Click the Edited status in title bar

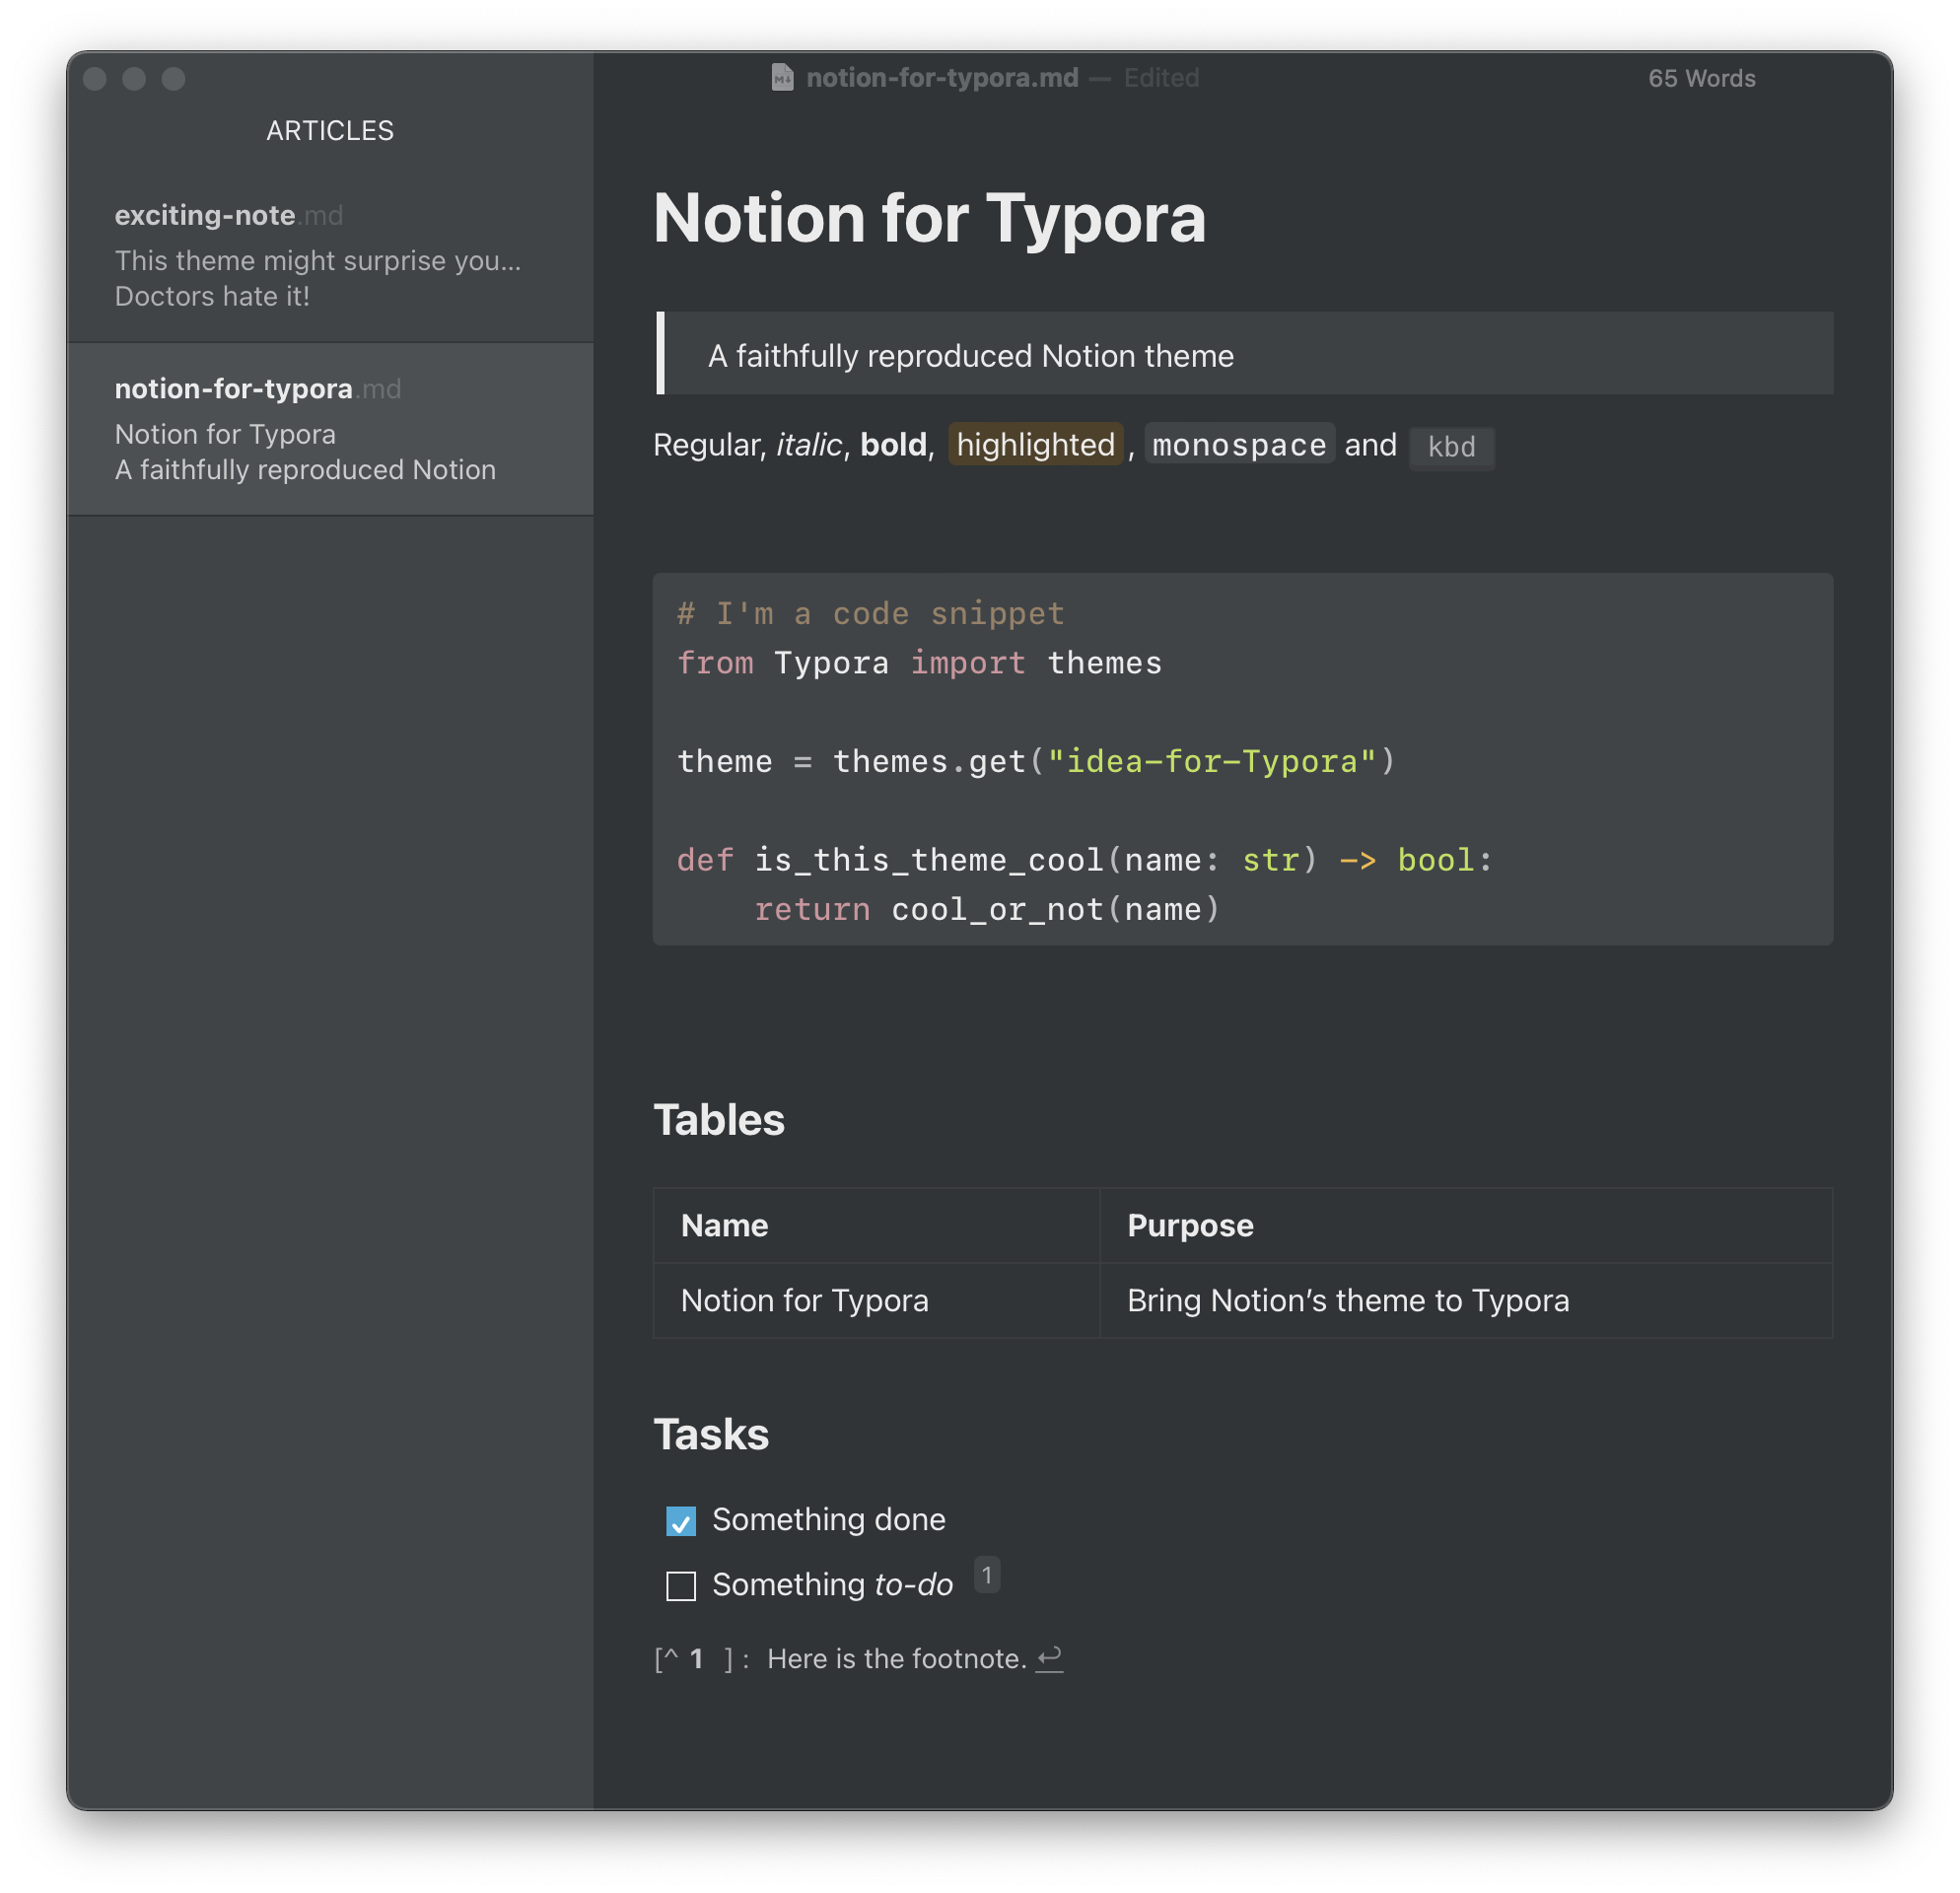(x=1161, y=78)
